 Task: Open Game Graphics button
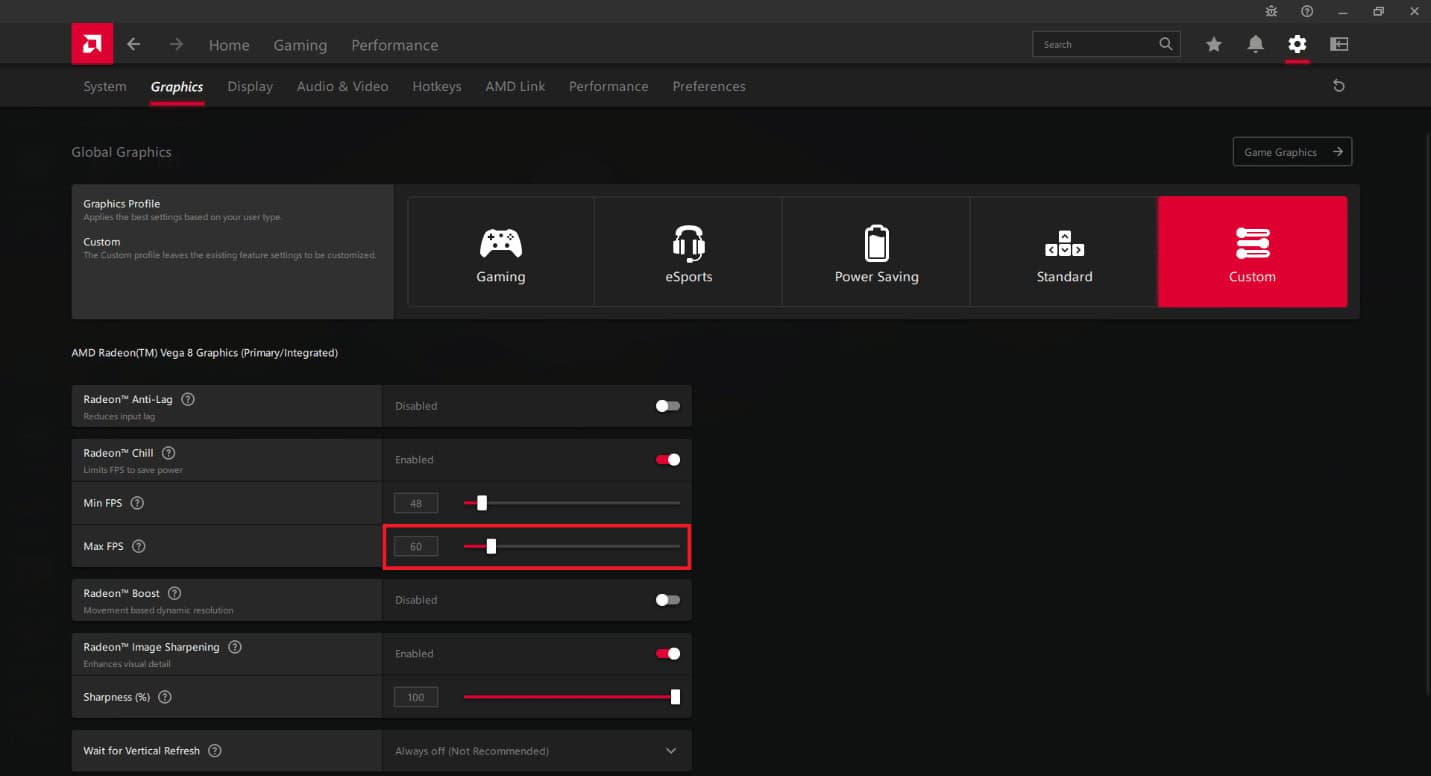coord(1292,152)
